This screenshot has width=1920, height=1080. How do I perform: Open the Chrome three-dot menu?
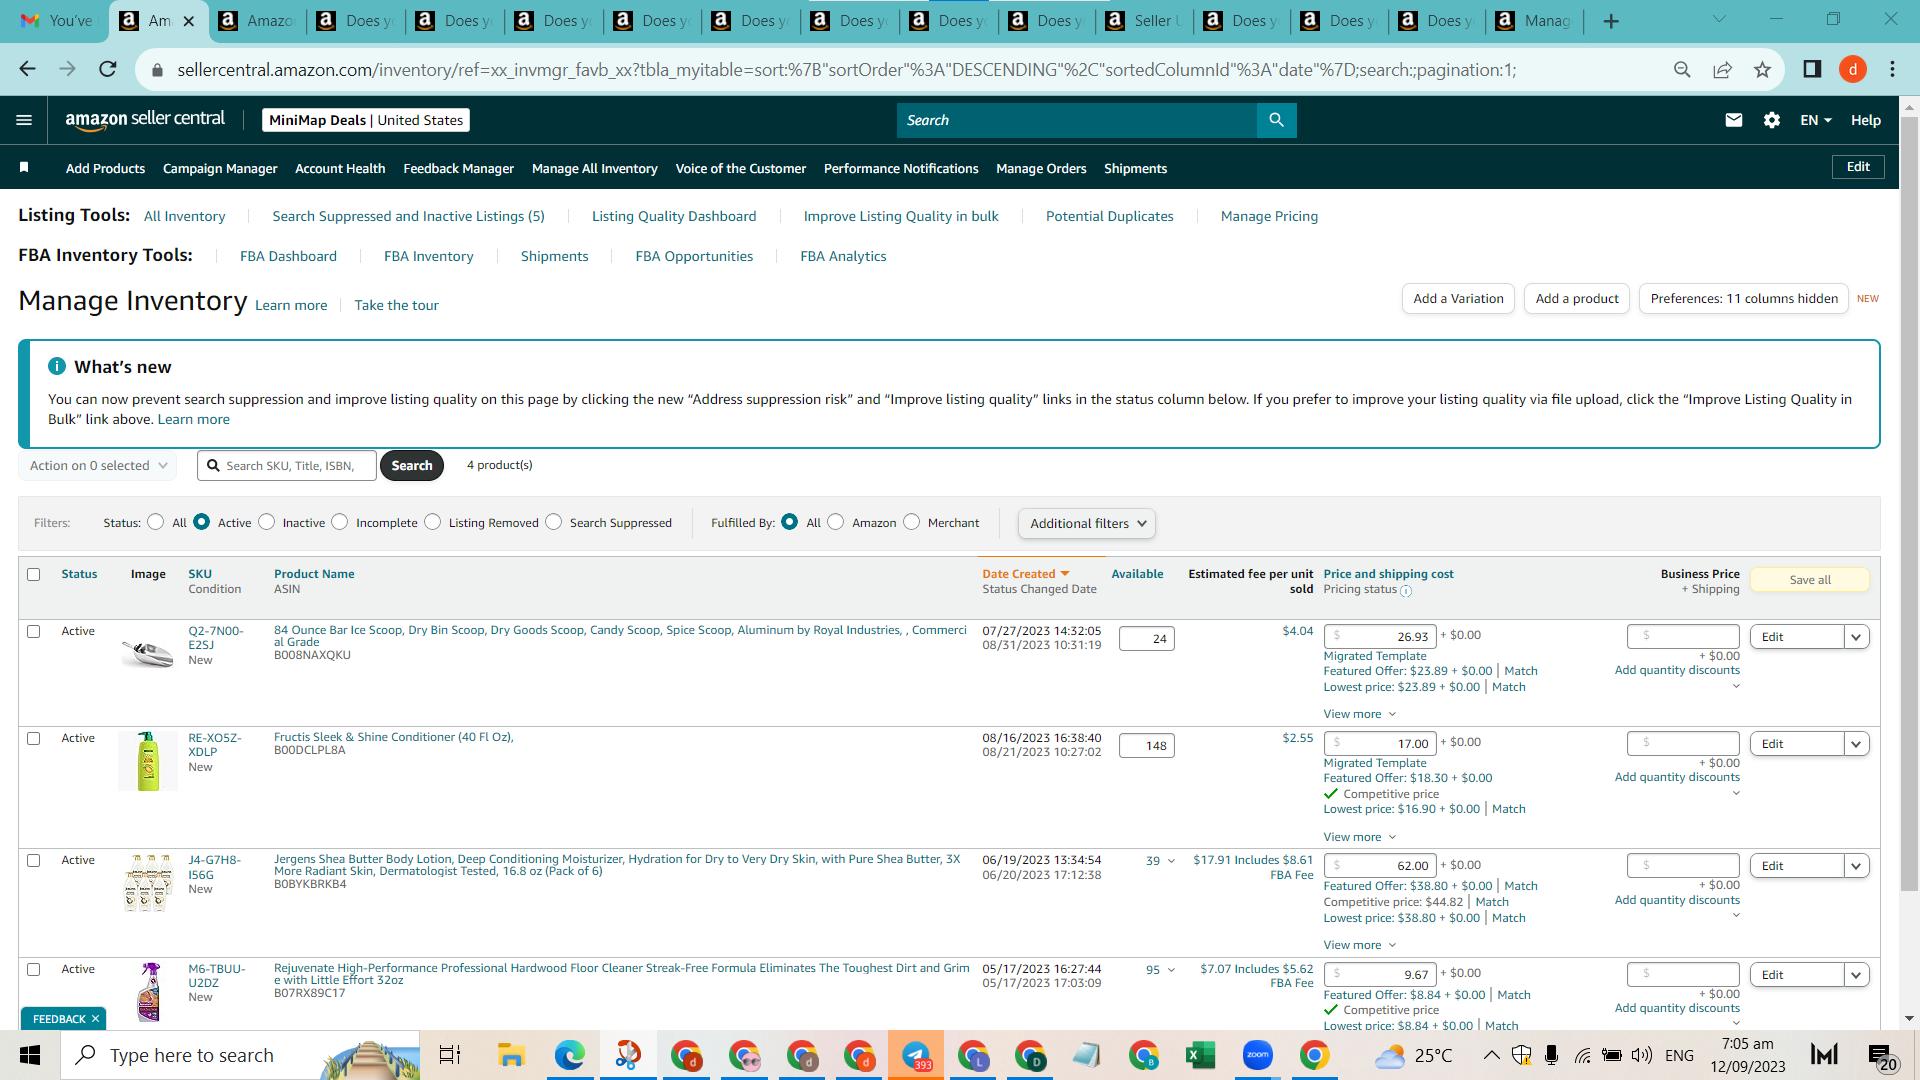(1892, 69)
